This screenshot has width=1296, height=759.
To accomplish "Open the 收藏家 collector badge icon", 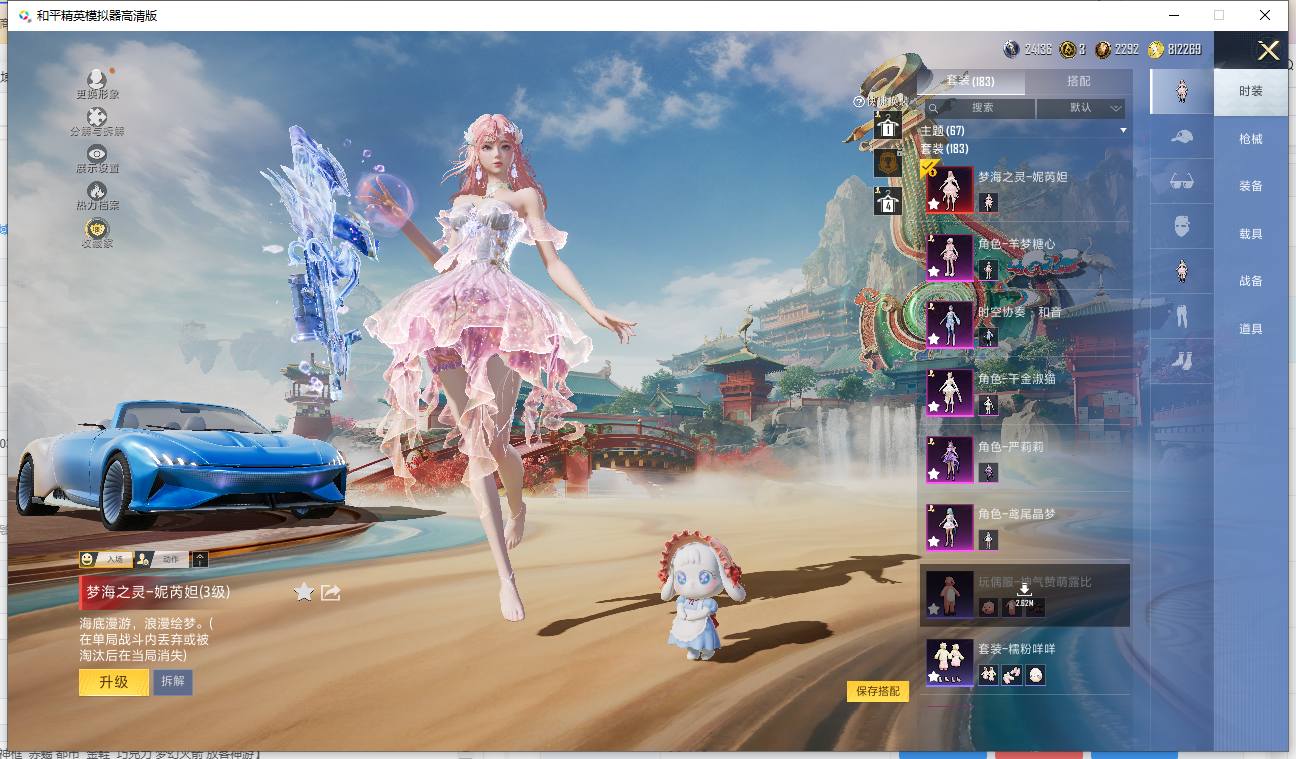I will coord(97,229).
